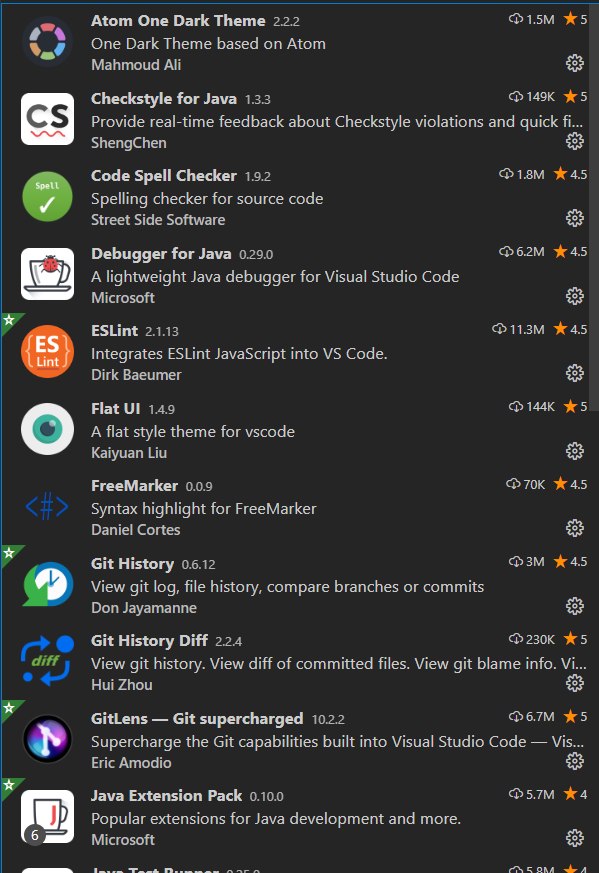Click the 1.5M download count
The width and height of the screenshot is (599, 873).
click(x=540, y=19)
